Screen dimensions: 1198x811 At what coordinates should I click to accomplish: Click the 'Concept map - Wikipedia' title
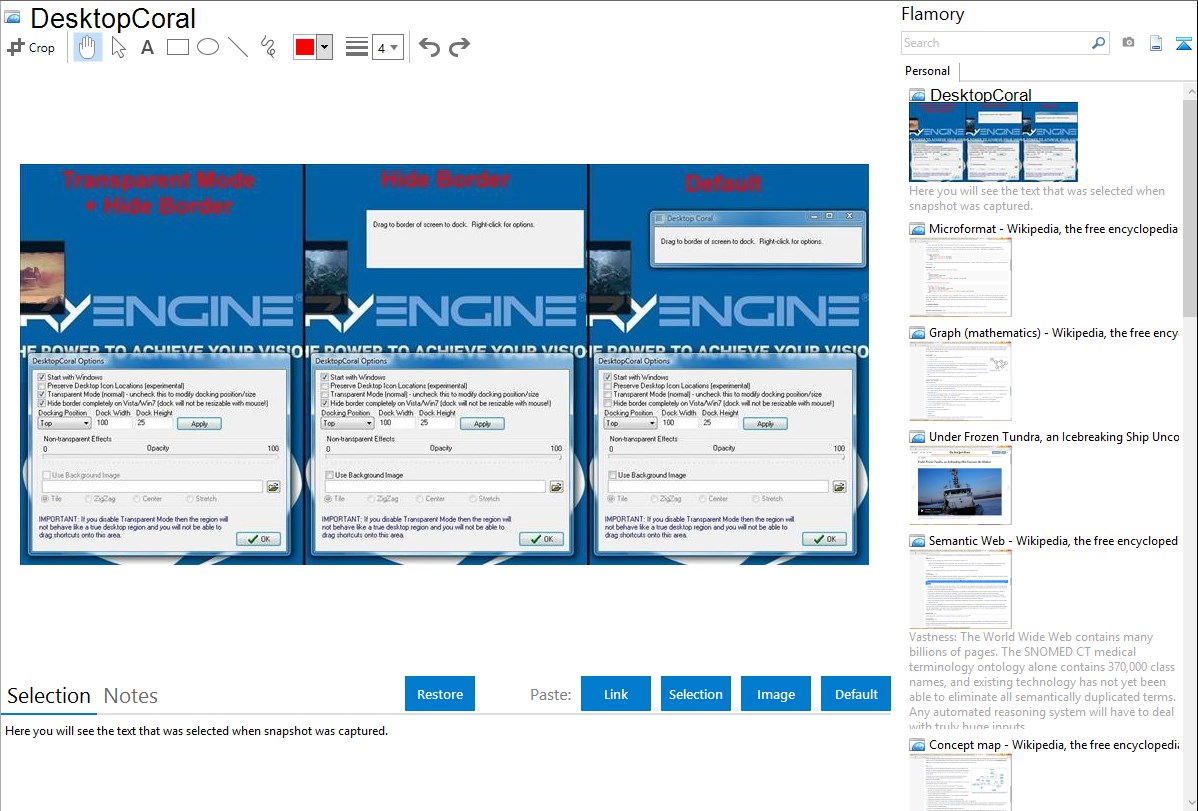coord(1054,744)
